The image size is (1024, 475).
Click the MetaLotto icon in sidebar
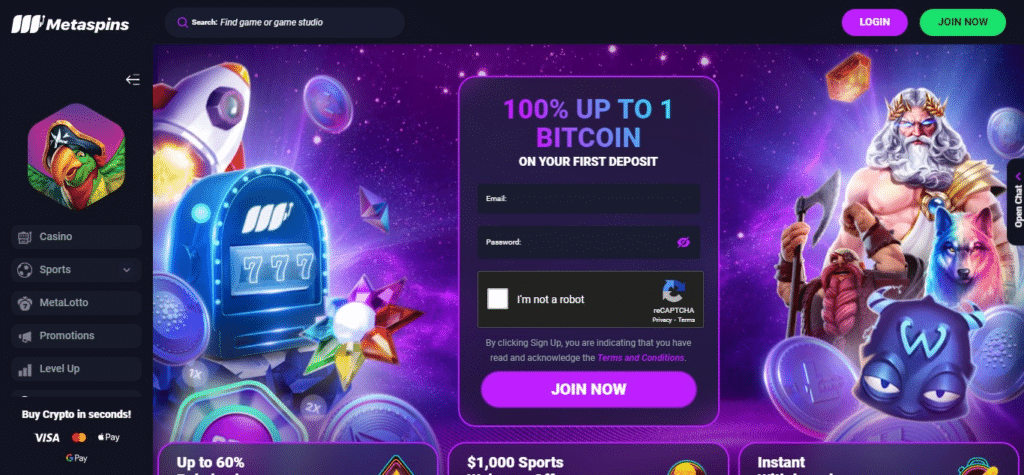tap(25, 303)
